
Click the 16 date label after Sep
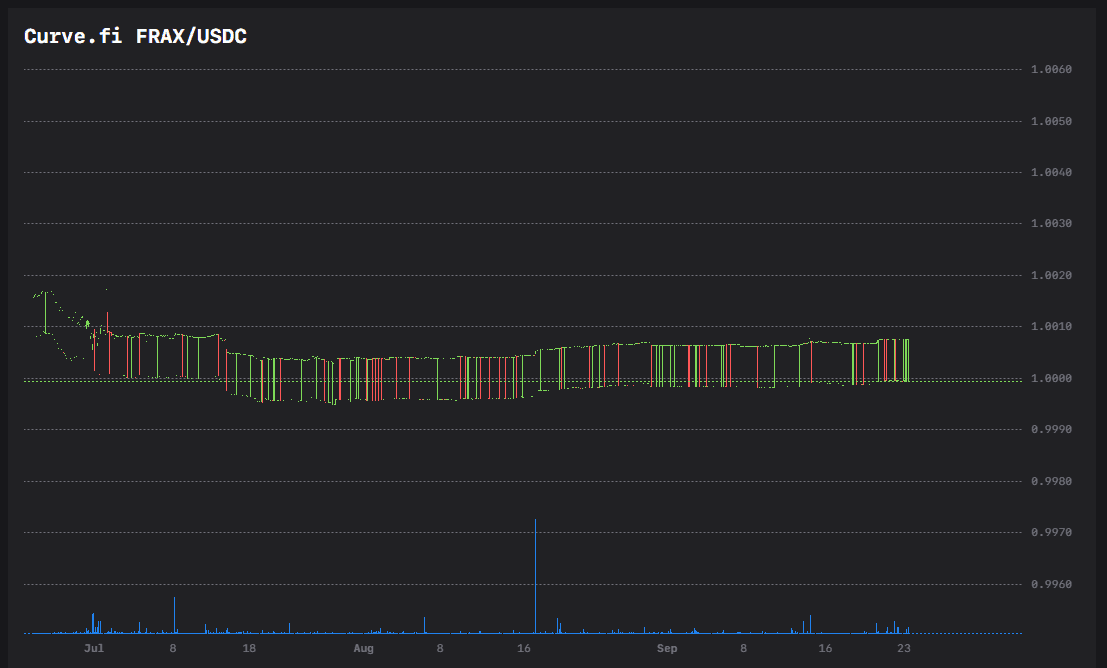pos(825,648)
